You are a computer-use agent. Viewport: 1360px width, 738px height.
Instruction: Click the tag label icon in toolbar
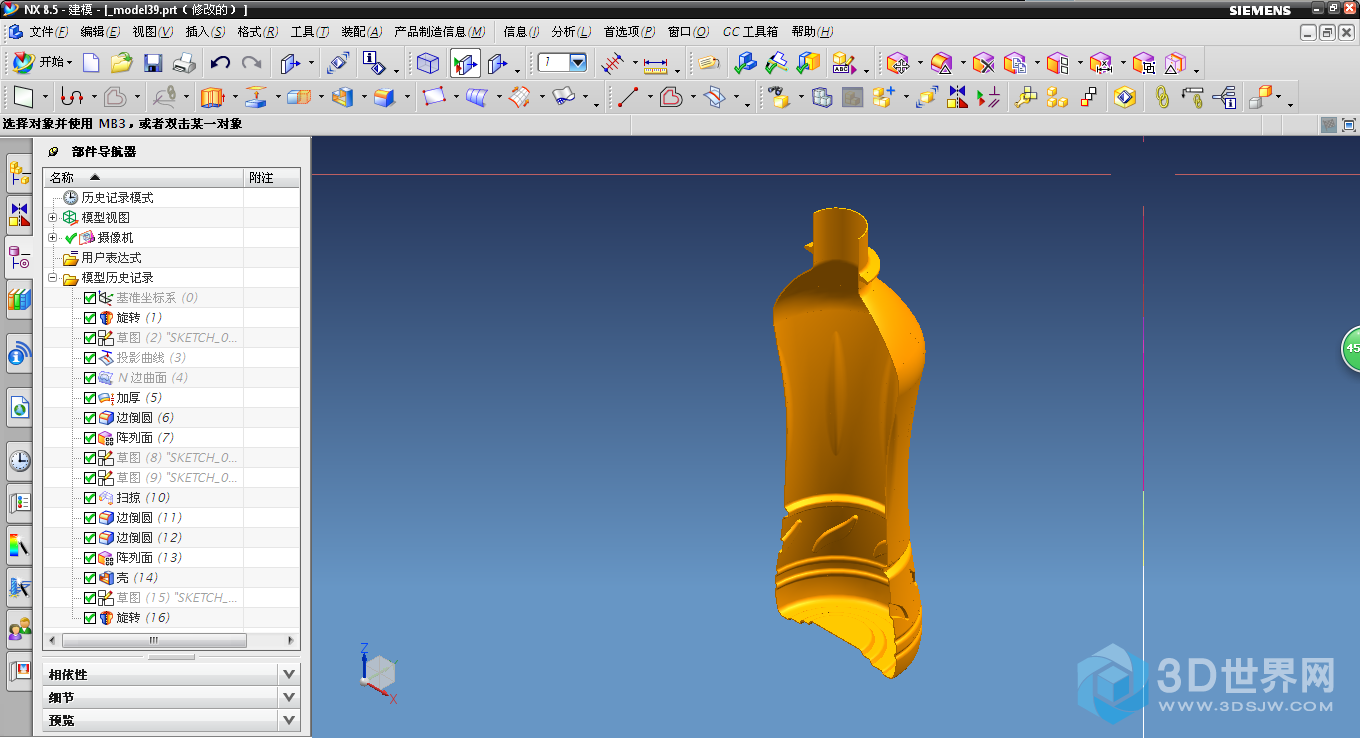coord(709,63)
